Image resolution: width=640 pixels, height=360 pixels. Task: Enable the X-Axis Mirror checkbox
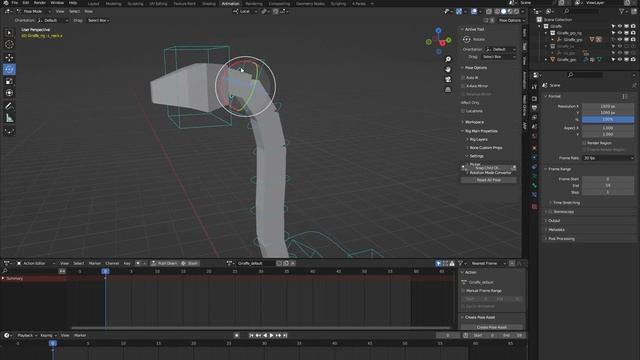pos(463,86)
